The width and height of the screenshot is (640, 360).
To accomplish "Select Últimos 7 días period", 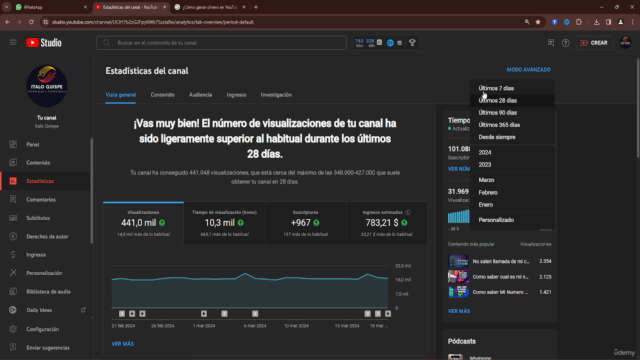I will [x=512, y=88].
